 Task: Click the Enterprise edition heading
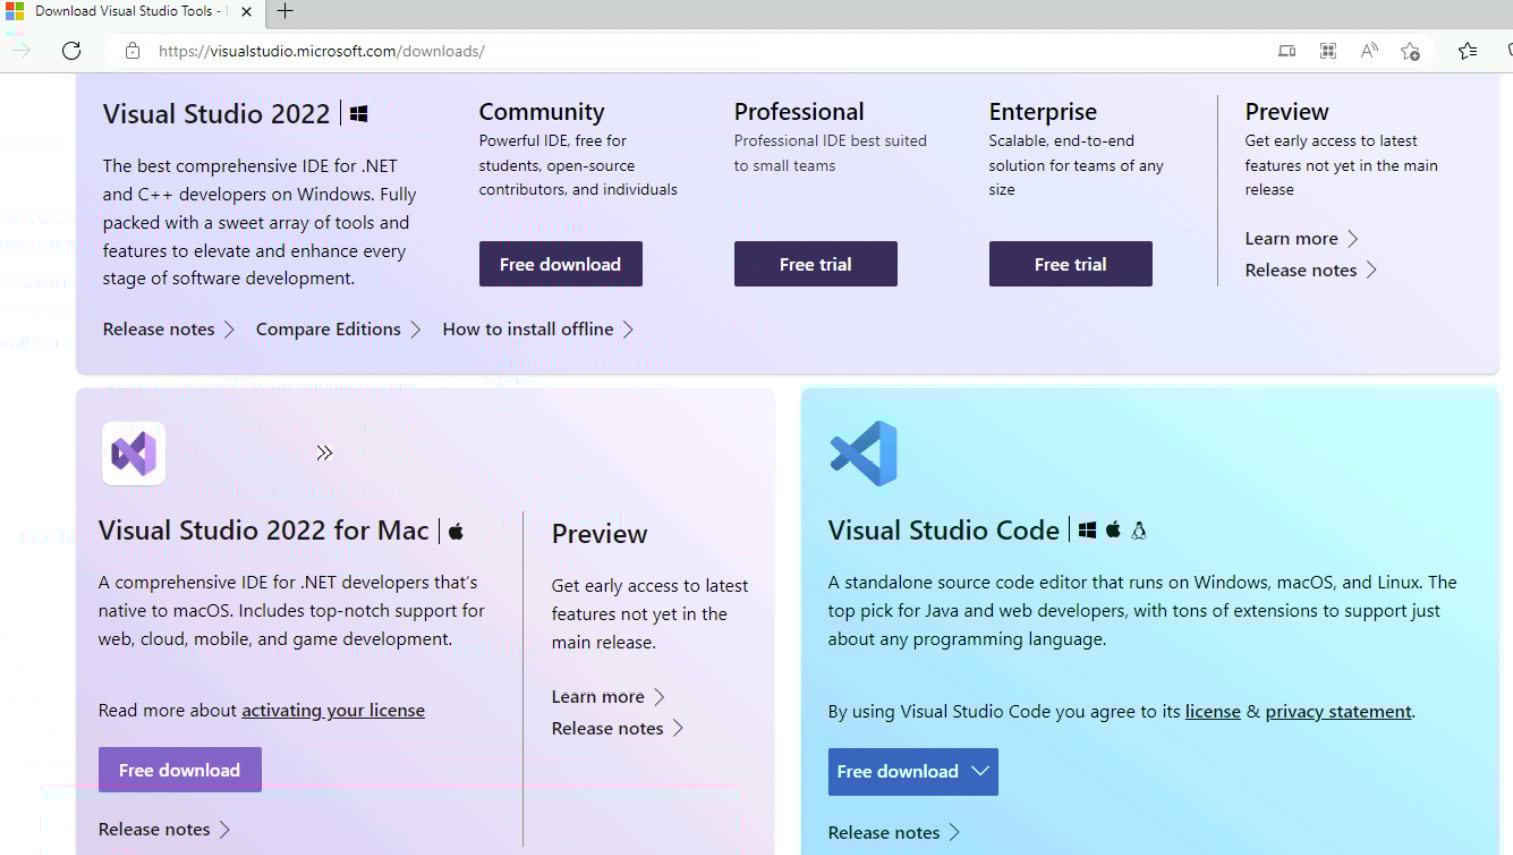click(1042, 112)
